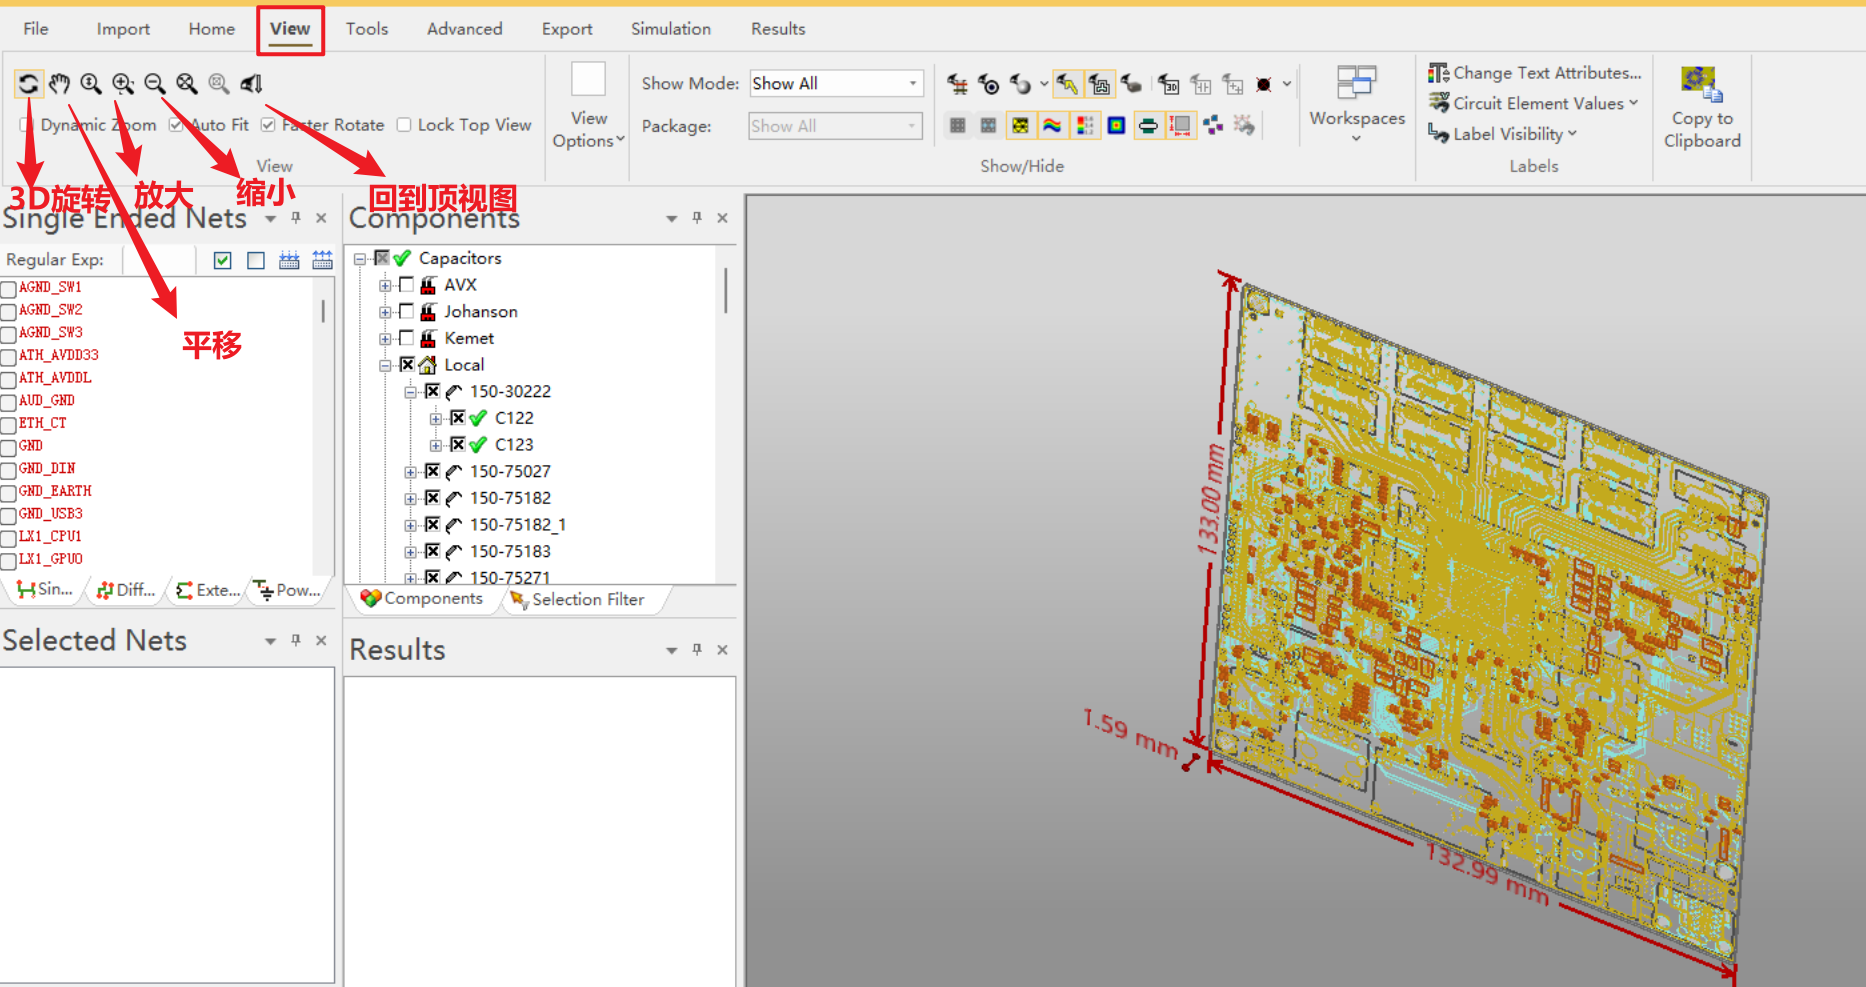The height and width of the screenshot is (987, 1866).
Task: Uncheck the Faster Rotate option
Action: [x=268, y=125]
